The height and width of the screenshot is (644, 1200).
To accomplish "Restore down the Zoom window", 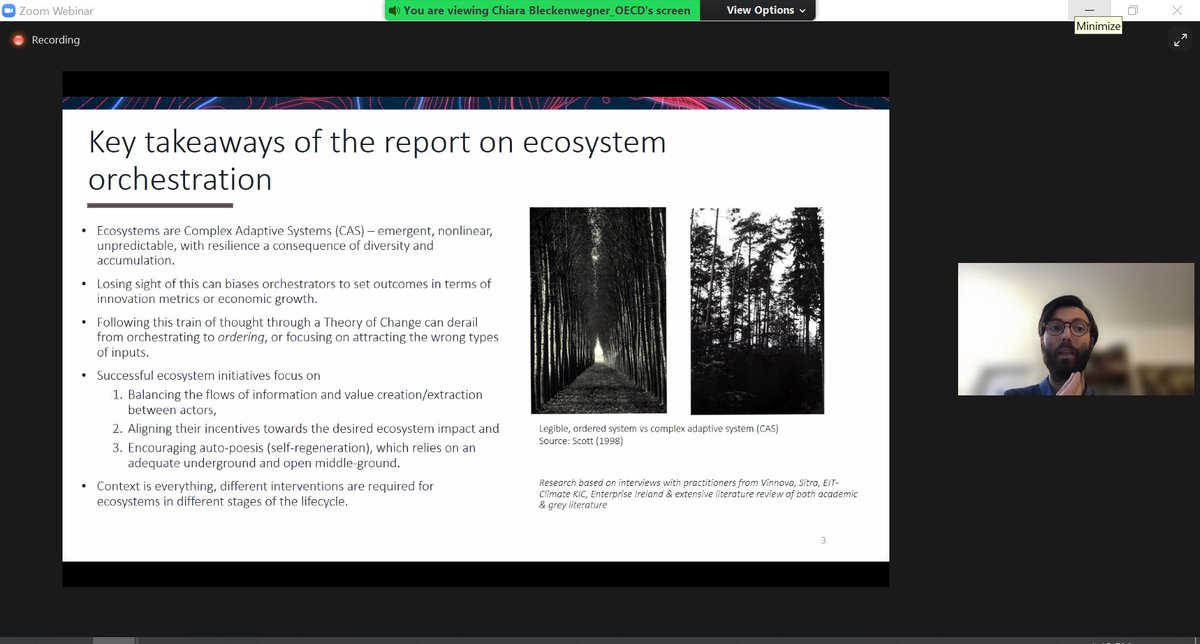I will coord(1133,10).
